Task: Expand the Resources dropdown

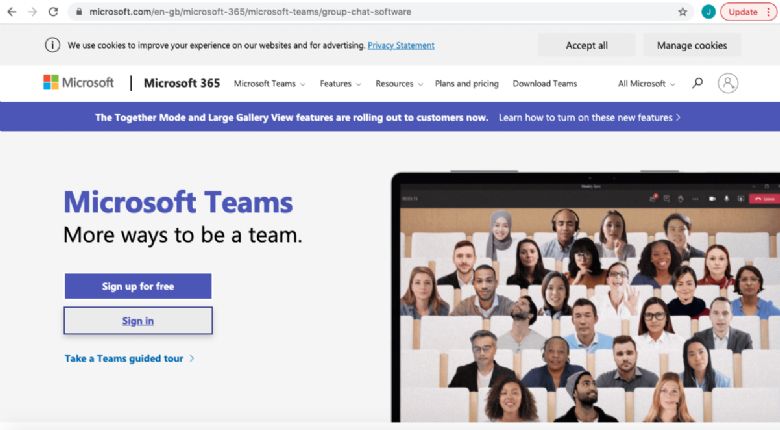Action: [x=399, y=84]
